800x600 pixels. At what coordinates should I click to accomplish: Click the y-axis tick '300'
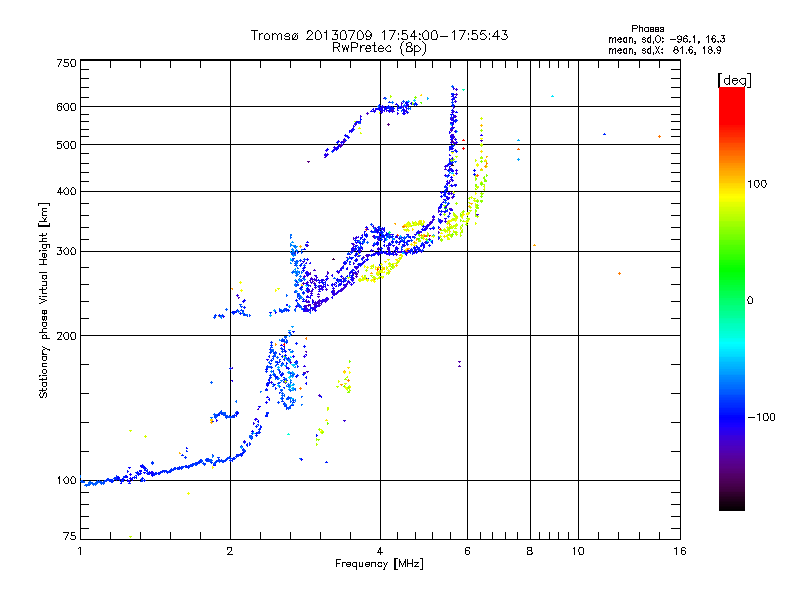(66, 252)
